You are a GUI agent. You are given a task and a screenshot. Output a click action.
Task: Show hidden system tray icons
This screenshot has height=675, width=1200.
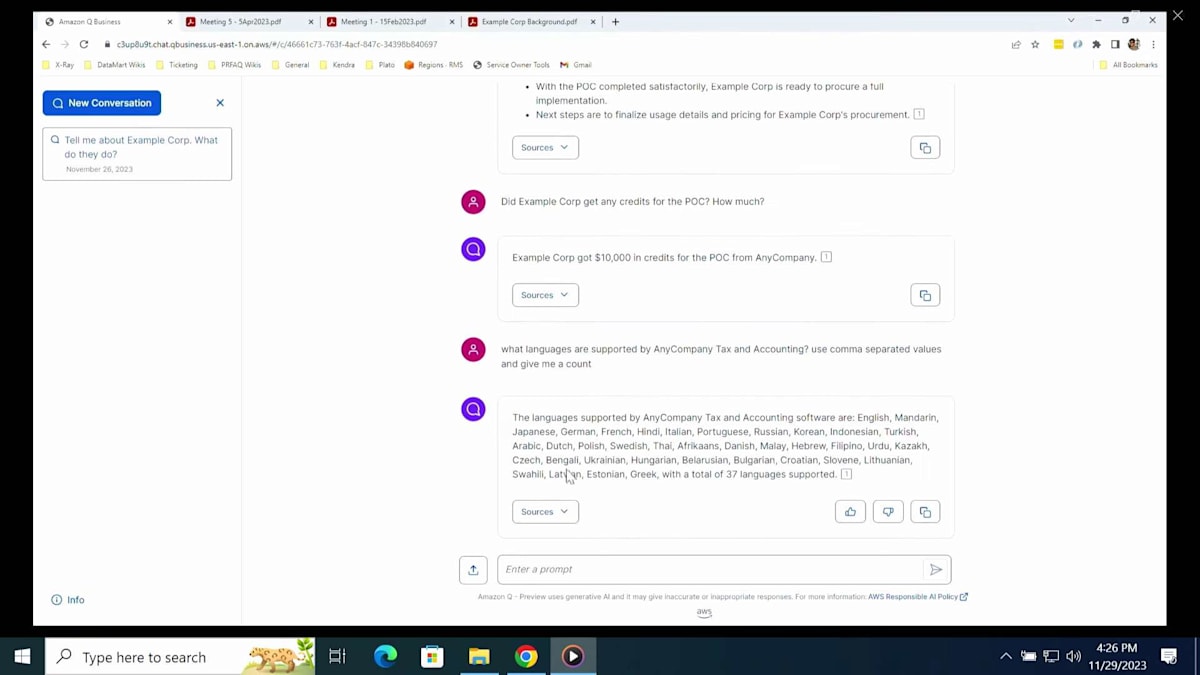pos(1006,657)
